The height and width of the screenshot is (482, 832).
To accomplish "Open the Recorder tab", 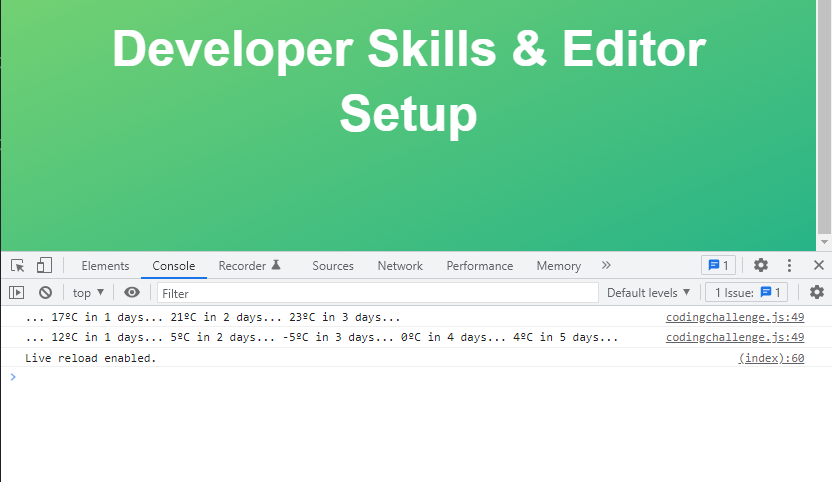I will pyautogui.click(x=249, y=266).
